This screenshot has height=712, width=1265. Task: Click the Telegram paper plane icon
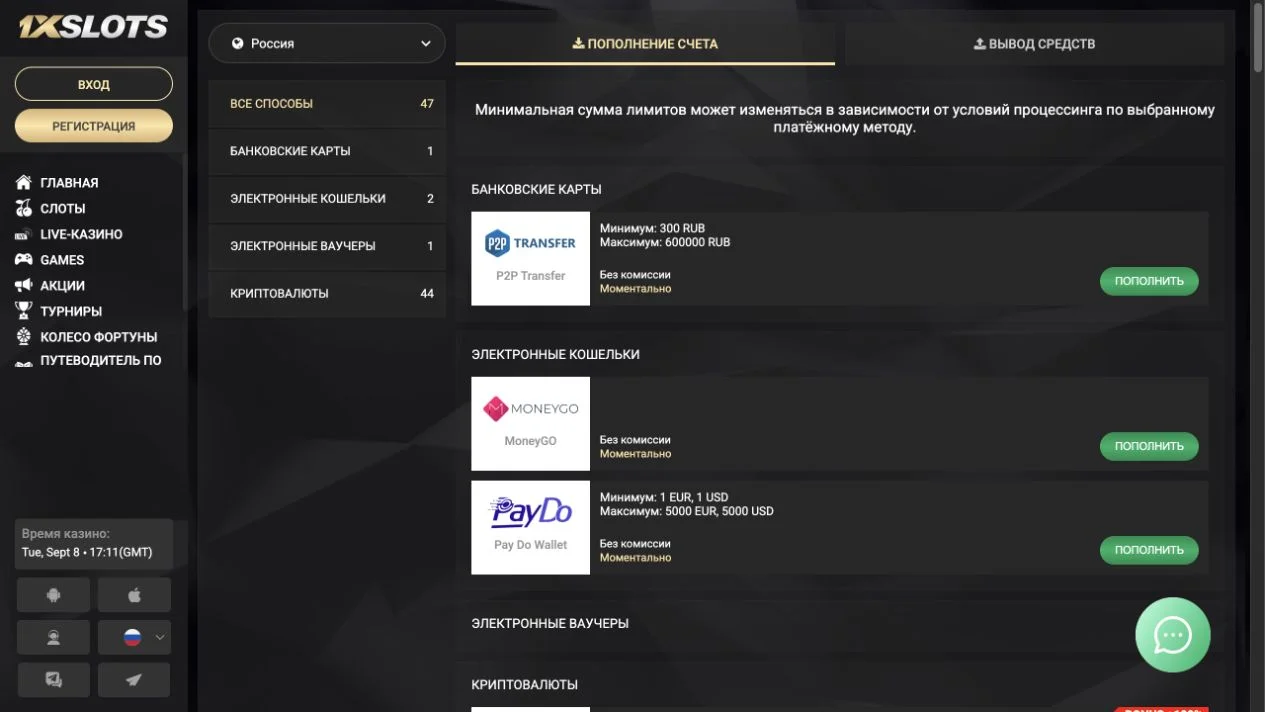pos(134,680)
